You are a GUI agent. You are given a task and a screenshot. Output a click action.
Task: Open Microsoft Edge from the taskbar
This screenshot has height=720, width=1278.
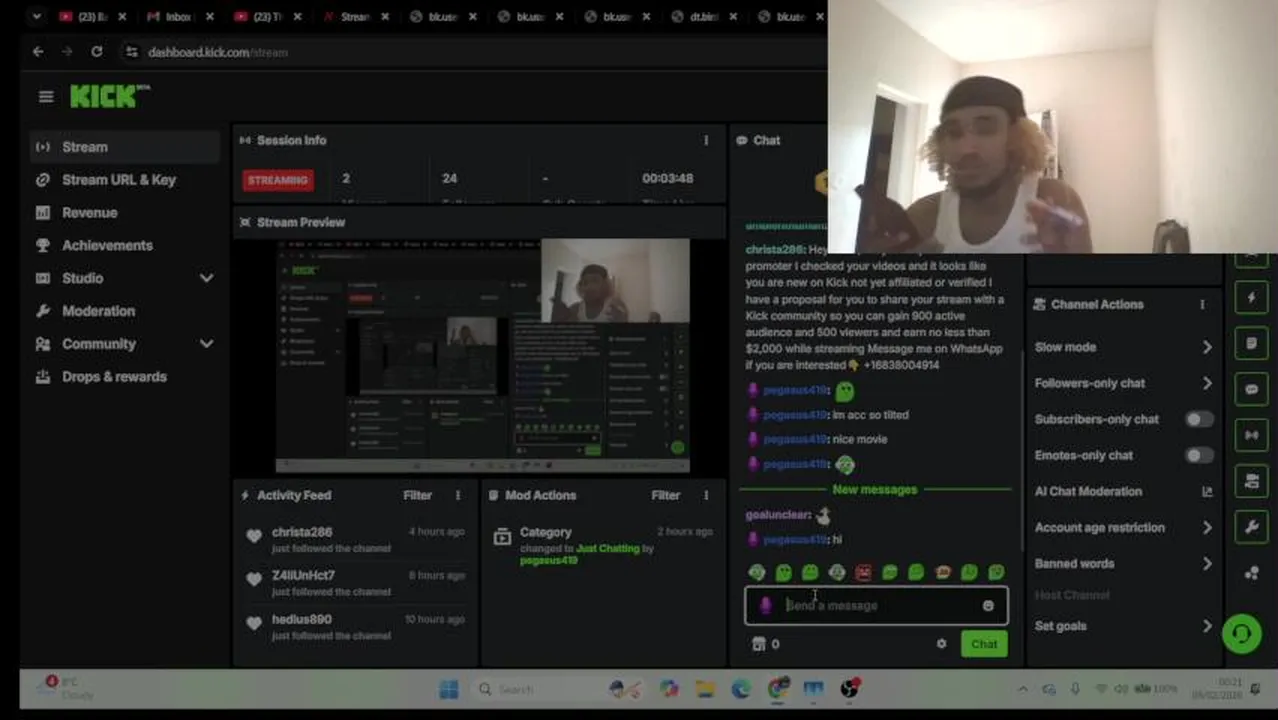741,689
